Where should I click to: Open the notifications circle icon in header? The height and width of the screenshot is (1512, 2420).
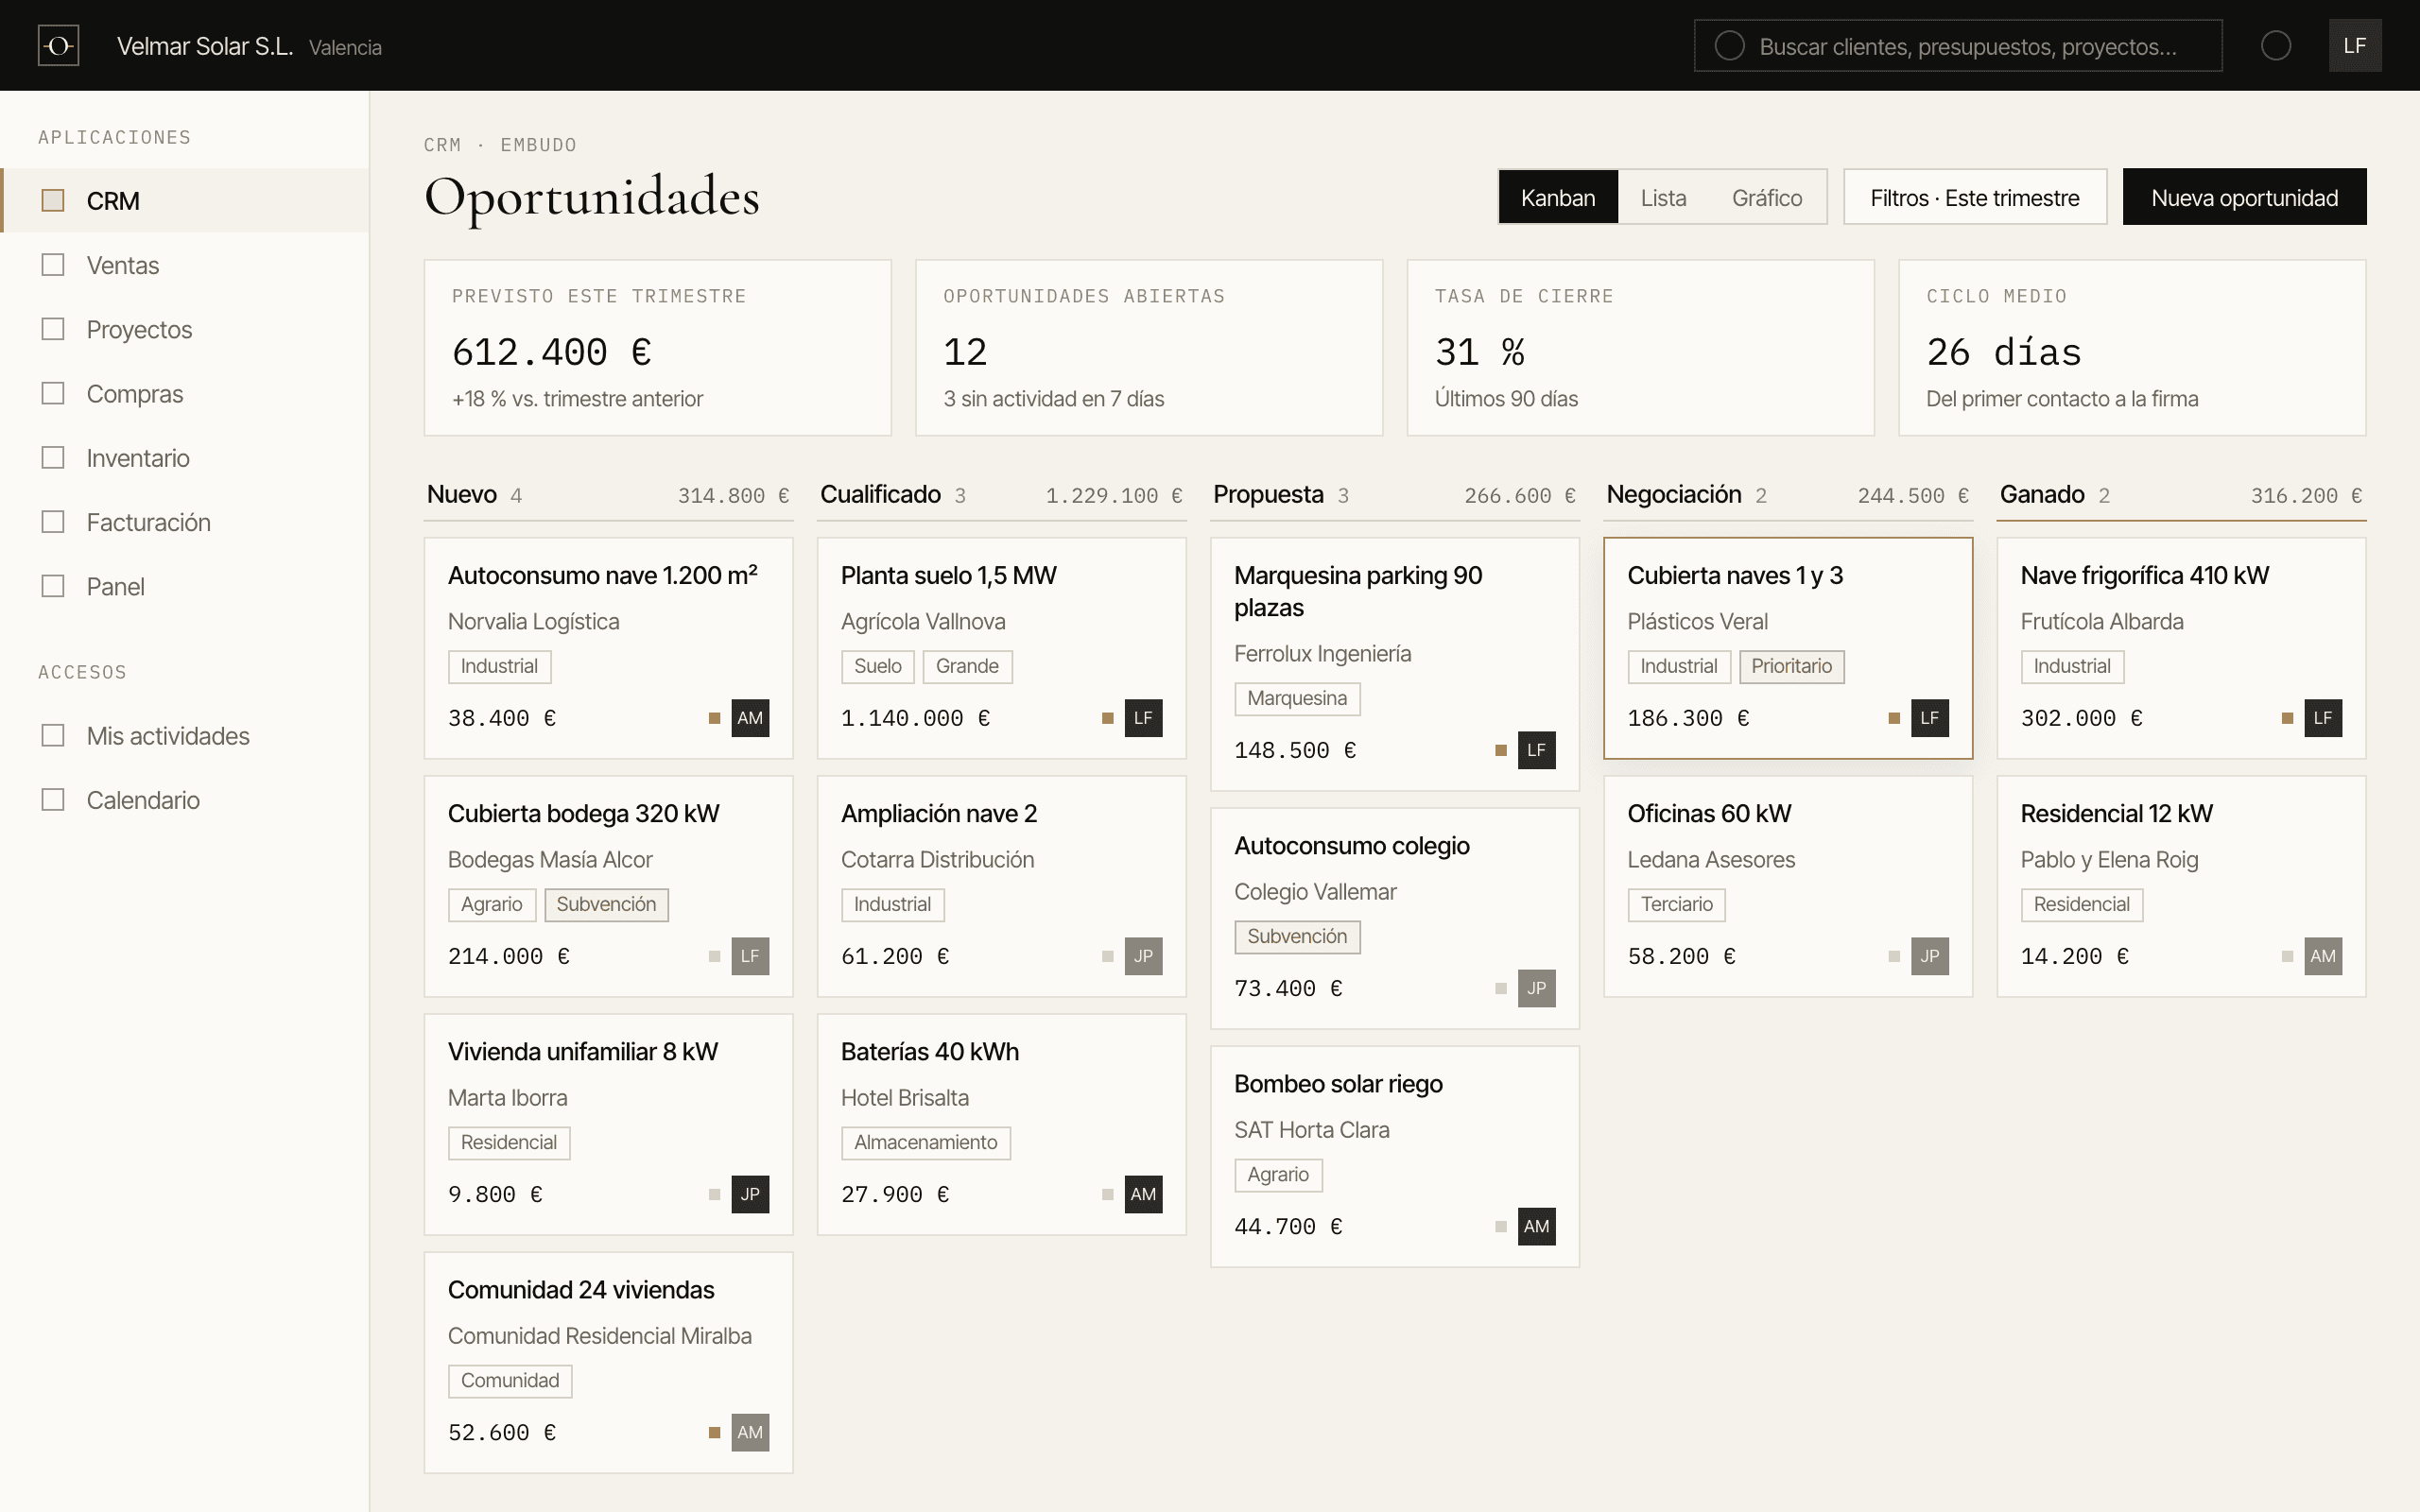[2276, 46]
